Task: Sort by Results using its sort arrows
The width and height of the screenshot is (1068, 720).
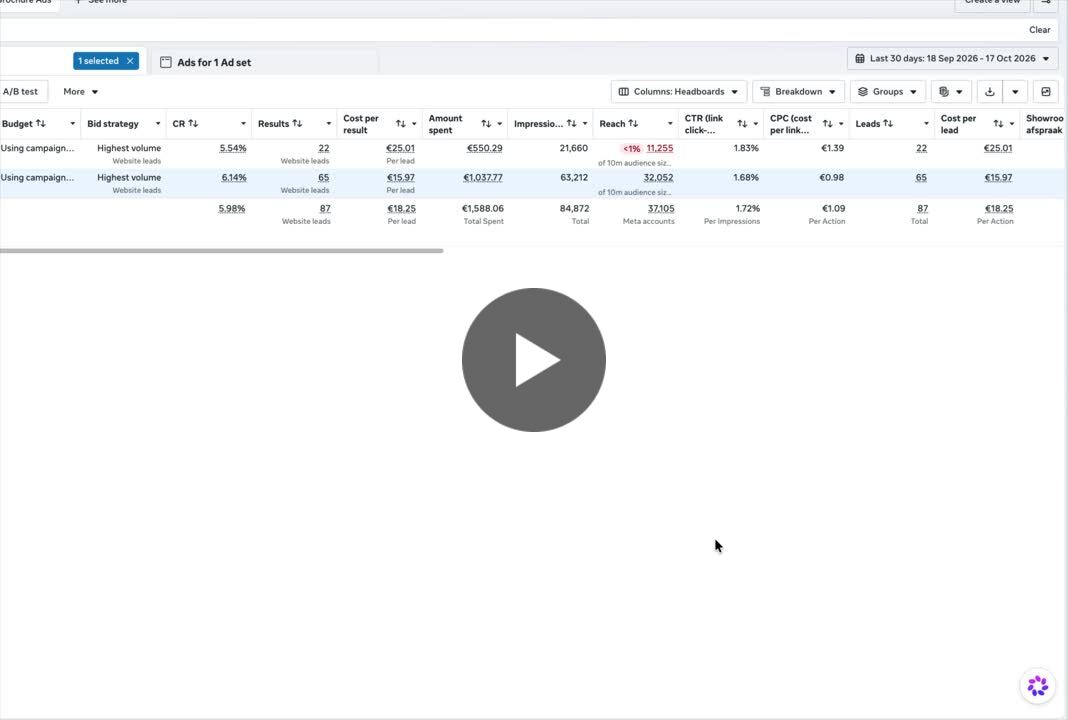Action: (297, 123)
